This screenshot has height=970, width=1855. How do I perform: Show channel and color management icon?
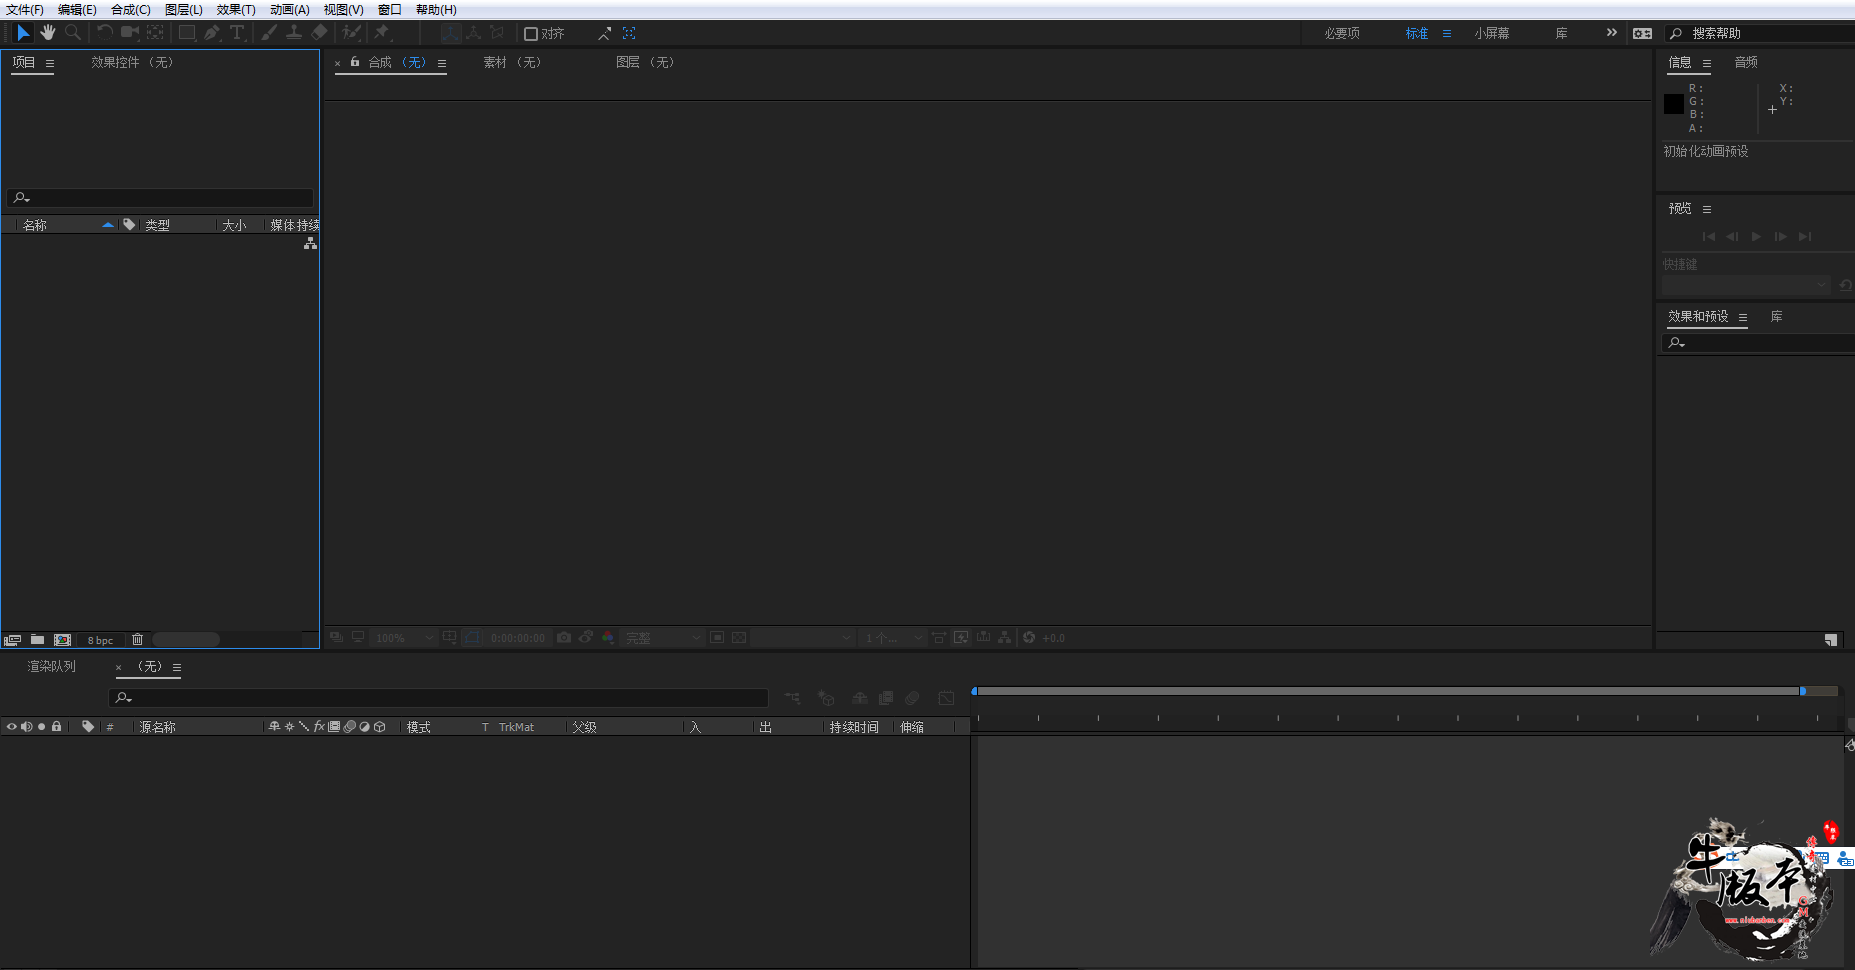(608, 637)
